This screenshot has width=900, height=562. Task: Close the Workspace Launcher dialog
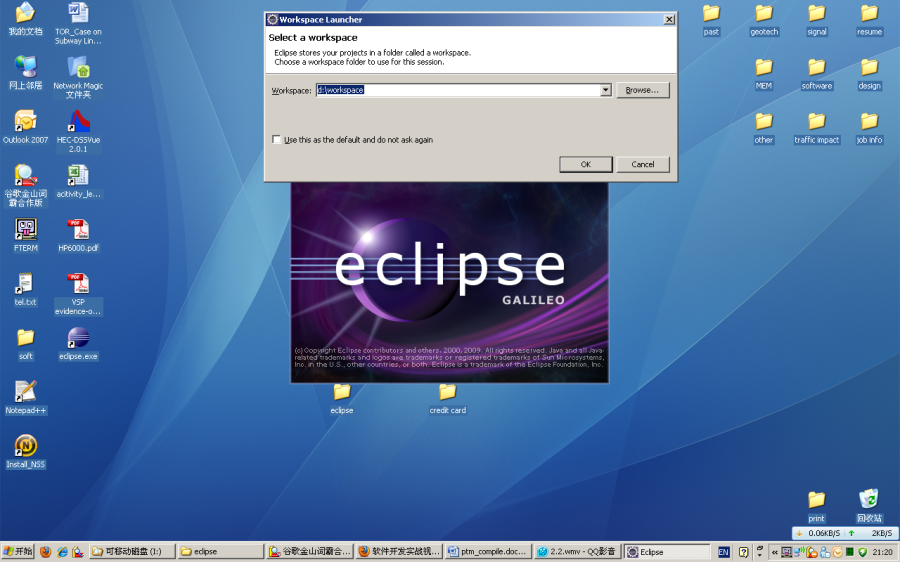669,20
